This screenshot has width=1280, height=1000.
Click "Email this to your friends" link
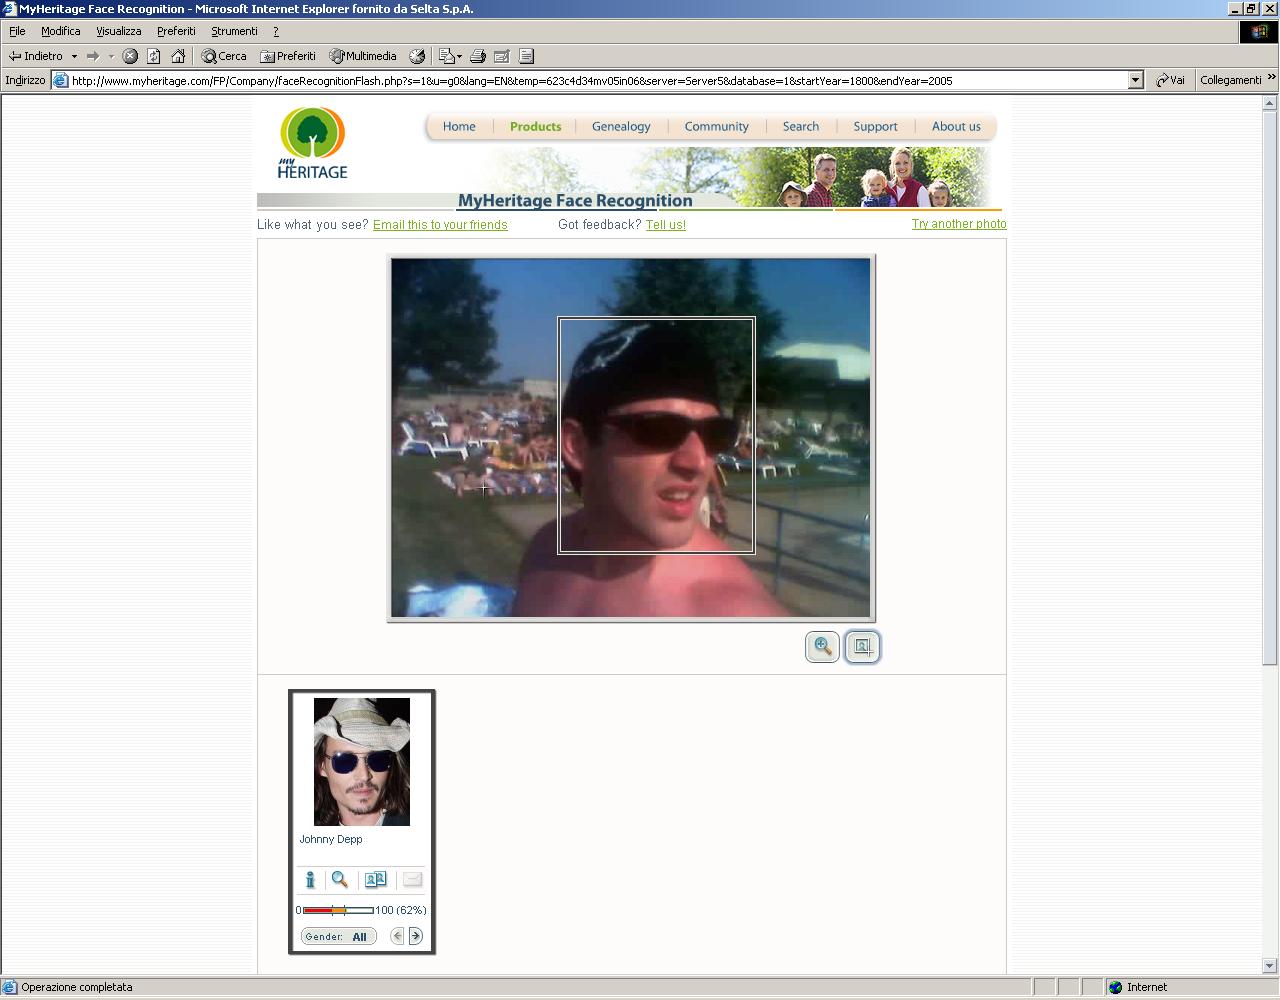tap(440, 225)
